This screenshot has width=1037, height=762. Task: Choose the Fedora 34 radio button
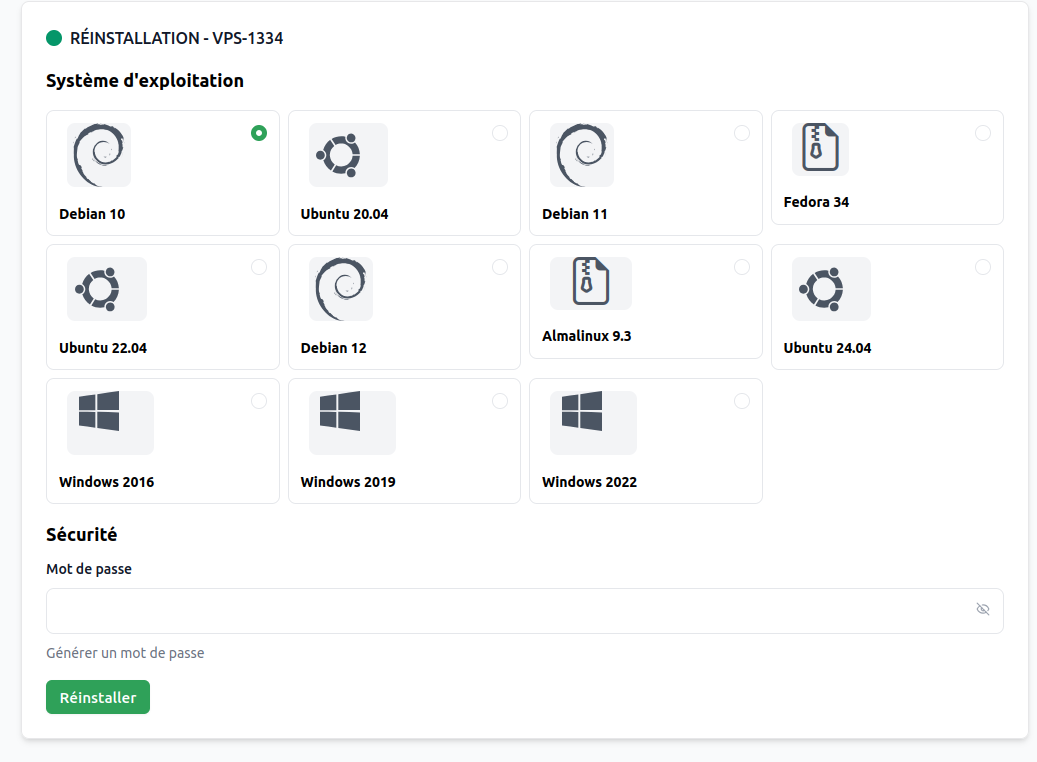983,133
